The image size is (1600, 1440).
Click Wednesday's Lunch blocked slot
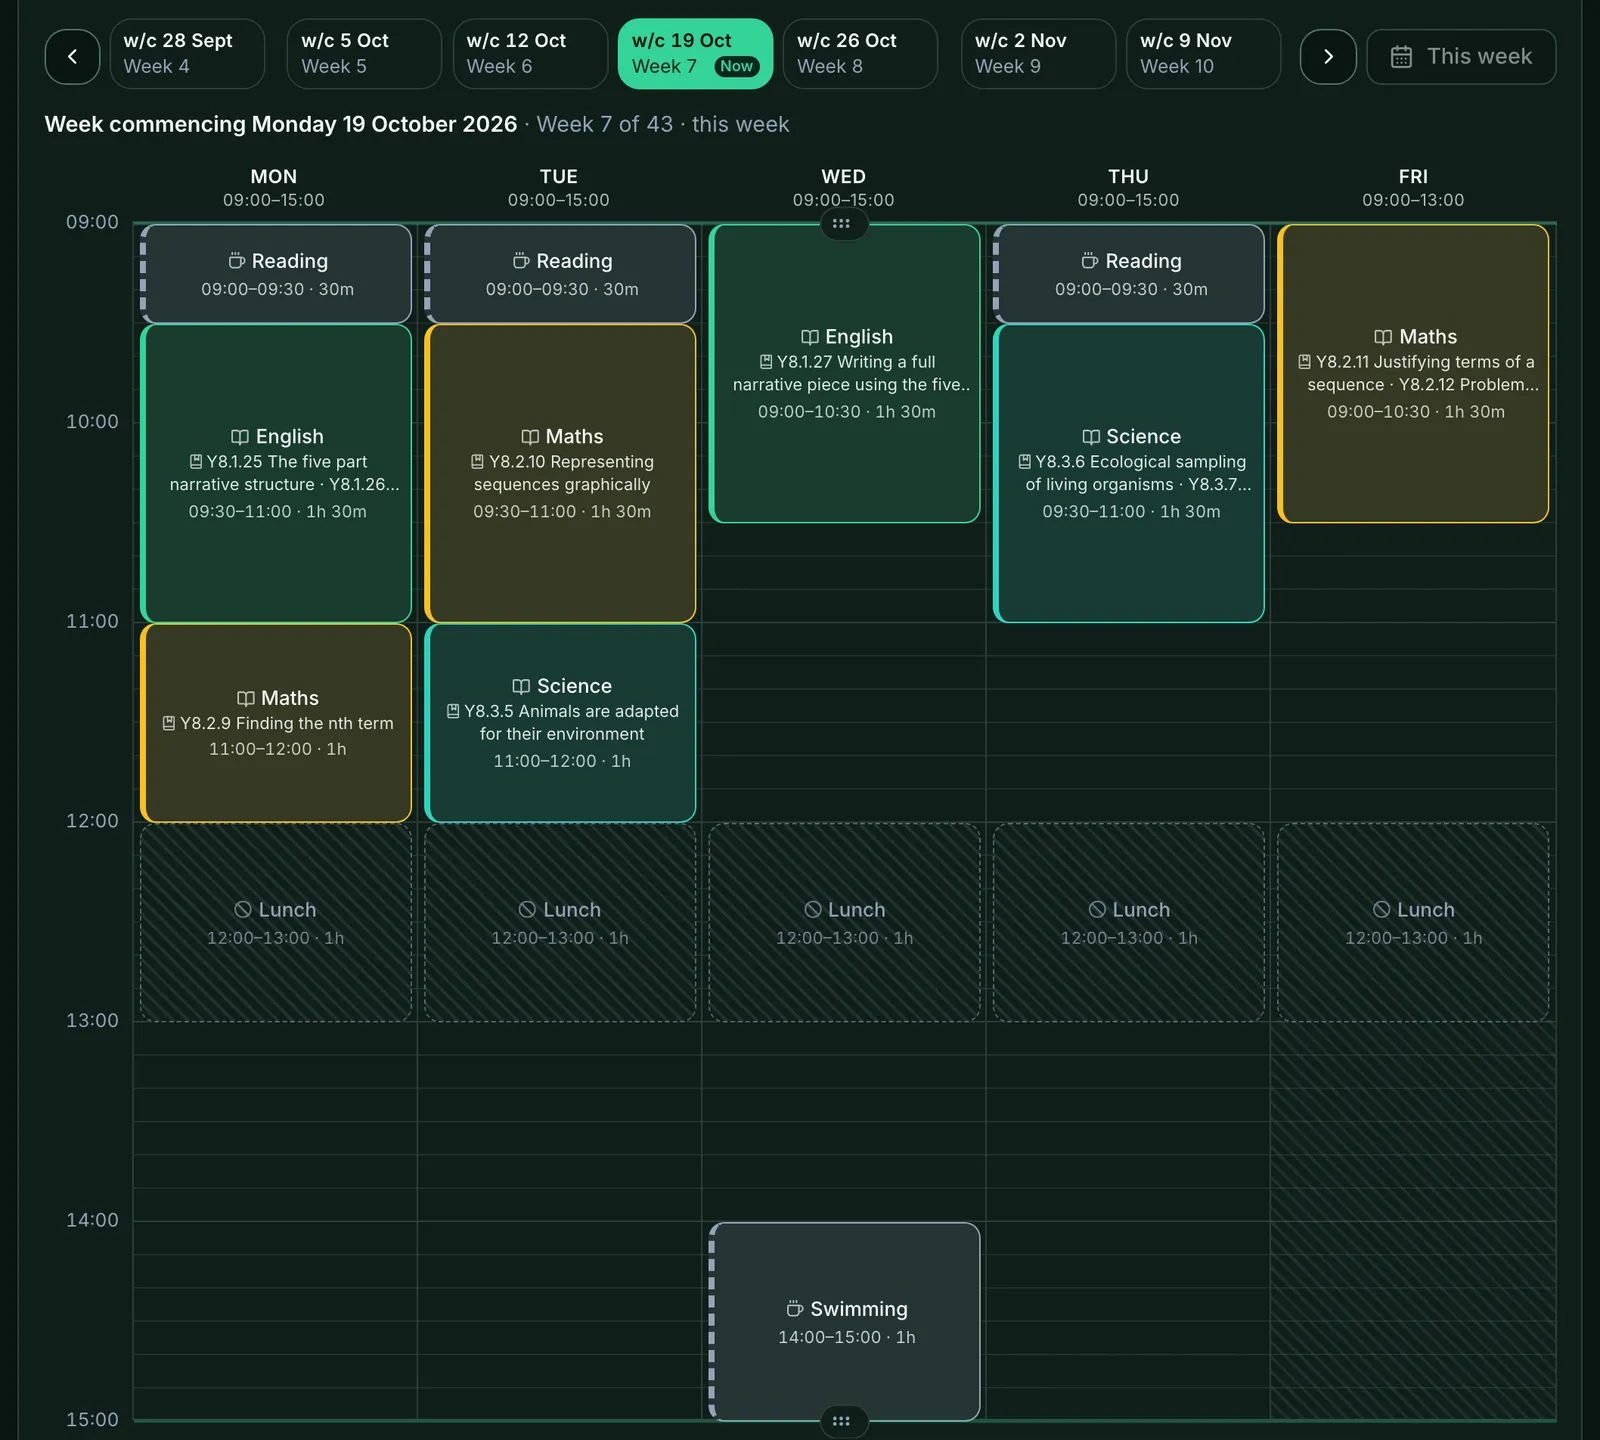click(x=845, y=922)
